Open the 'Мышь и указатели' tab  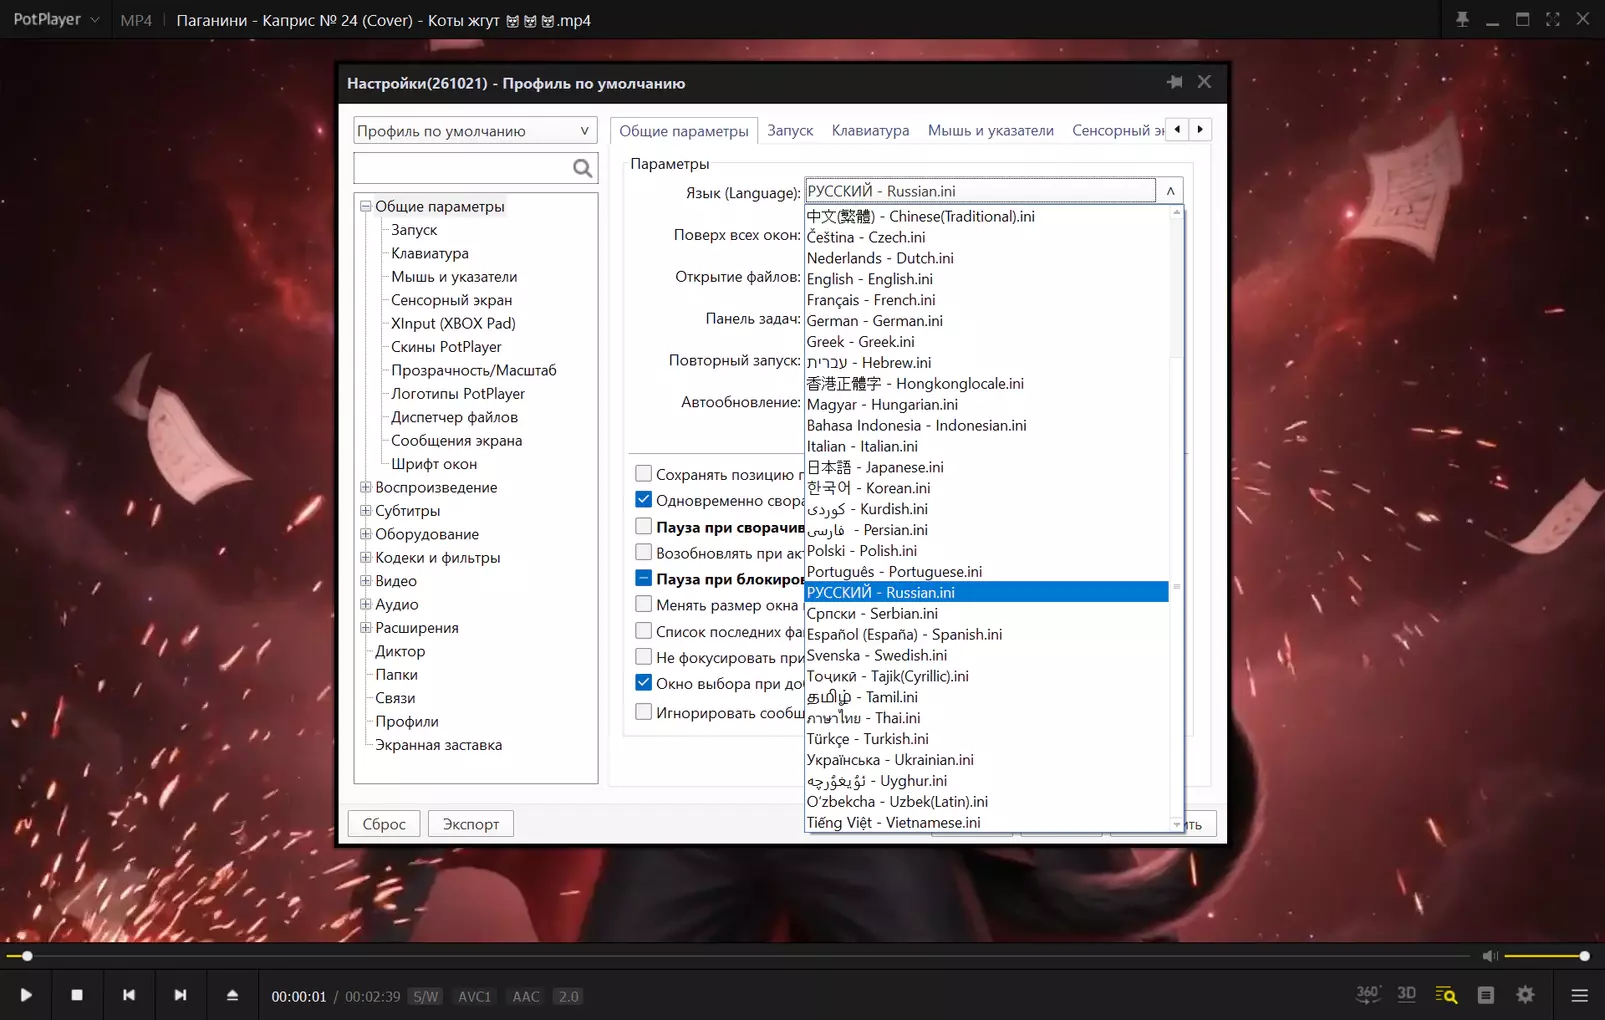pos(990,130)
